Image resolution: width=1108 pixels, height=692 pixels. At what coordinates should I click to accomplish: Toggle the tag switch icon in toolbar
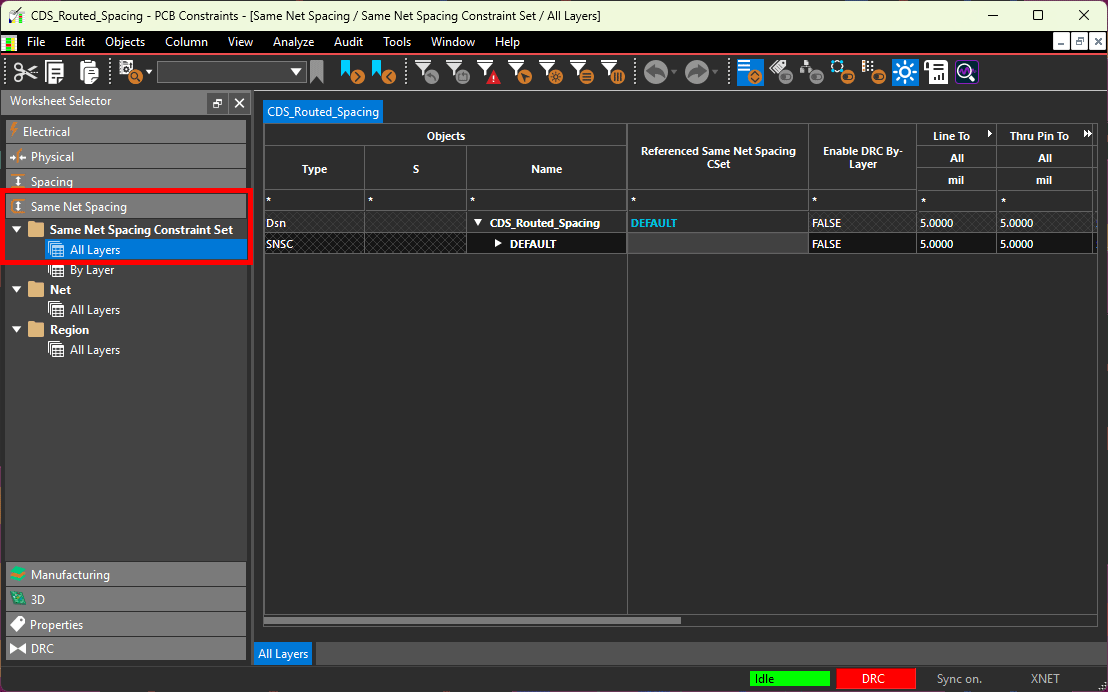782,72
